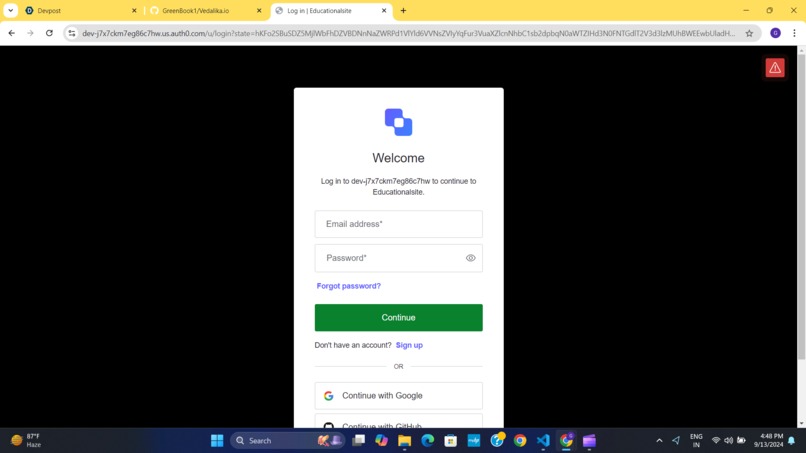Open the Forgot password link
The image size is (806, 453).
click(349, 286)
